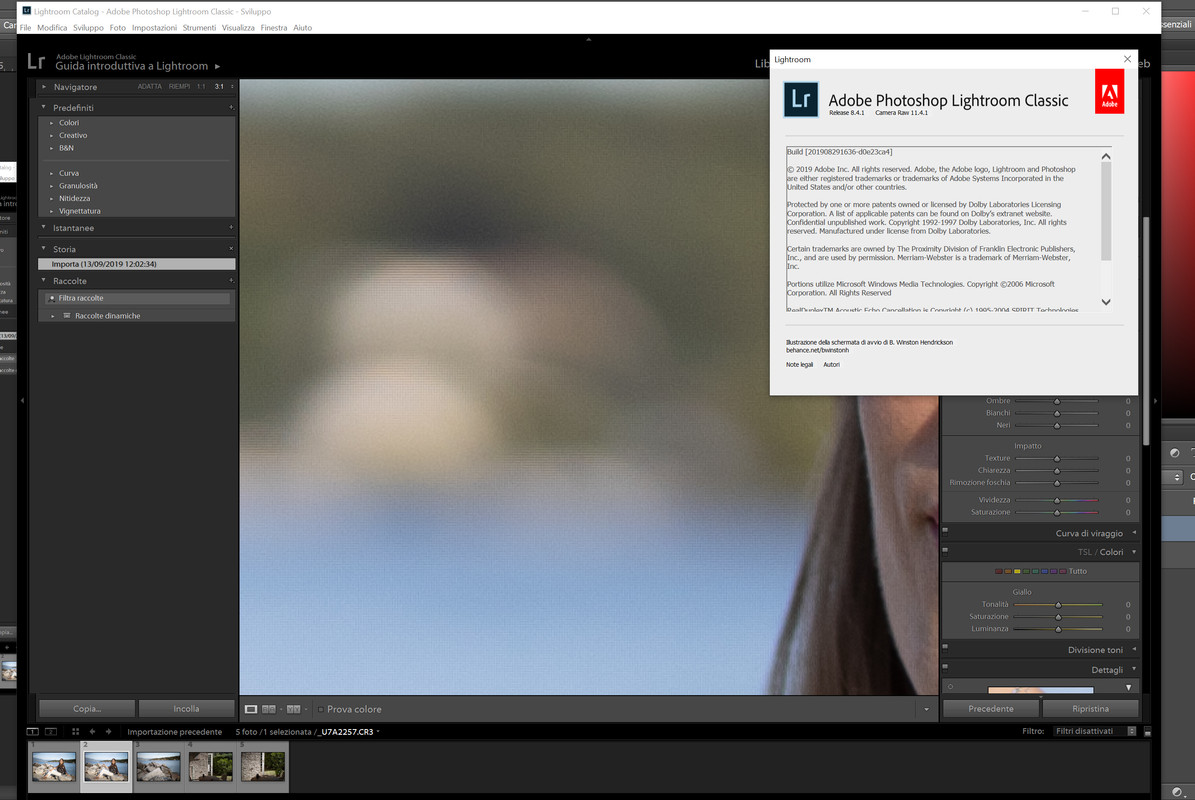The width and height of the screenshot is (1195, 800).
Task: Set Navigatore zoom to ADATTA
Action: 149,87
